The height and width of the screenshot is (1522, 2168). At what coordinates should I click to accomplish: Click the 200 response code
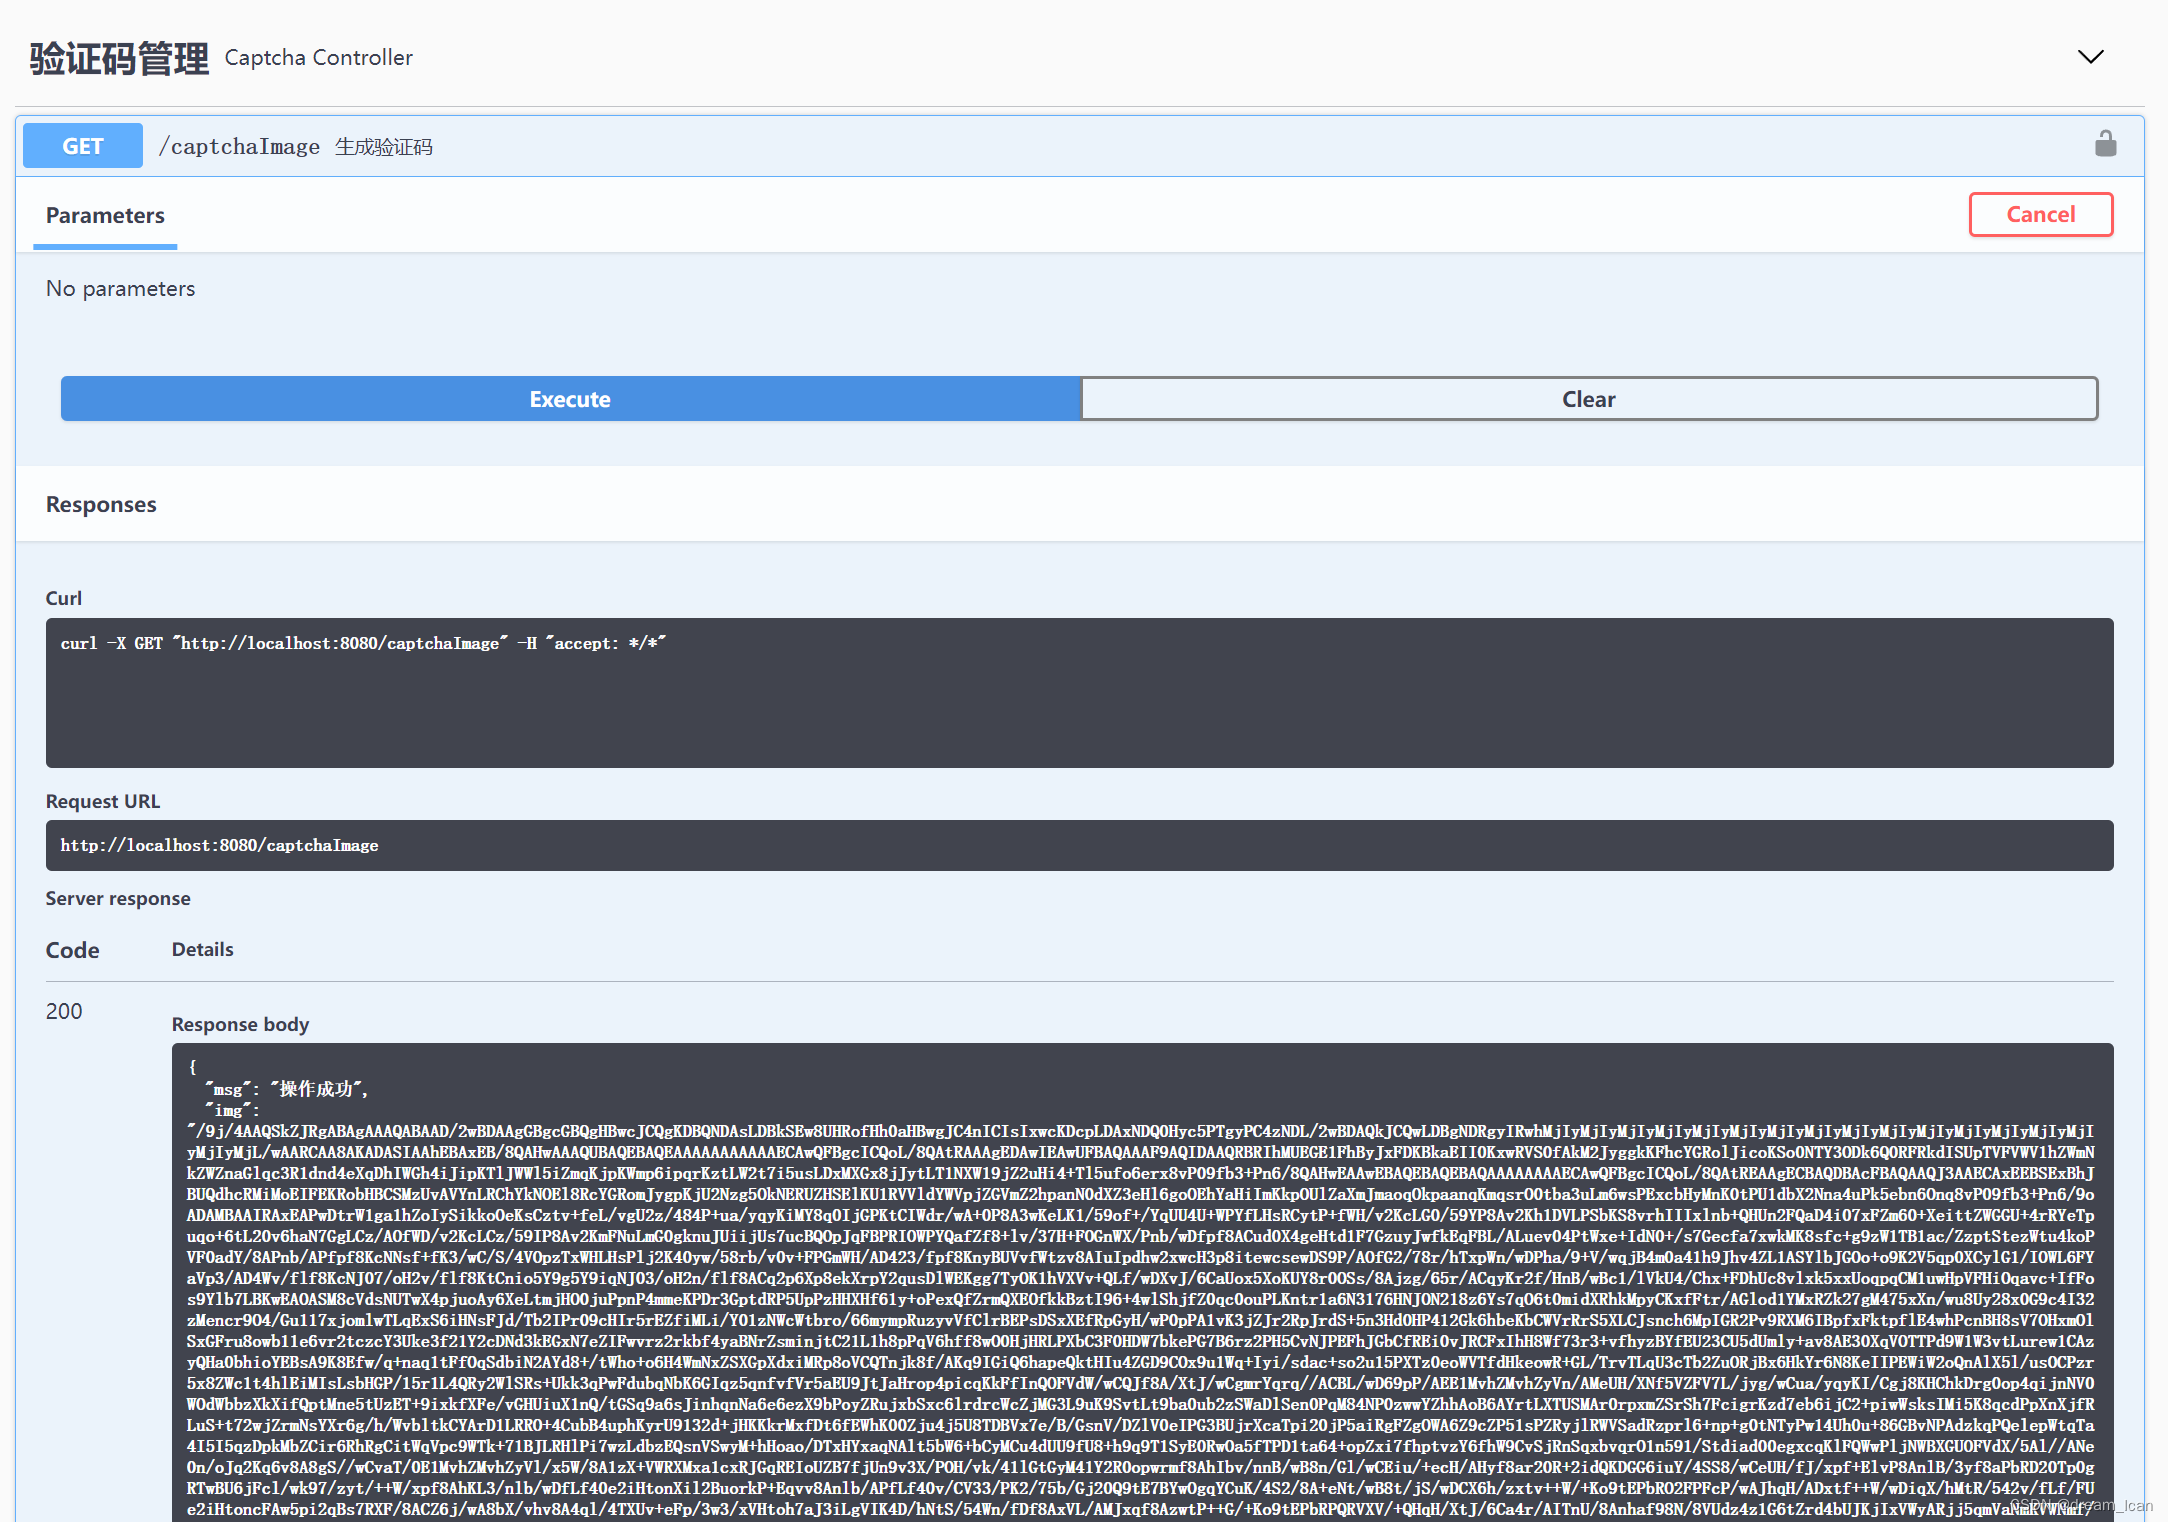[x=64, y=1011]
